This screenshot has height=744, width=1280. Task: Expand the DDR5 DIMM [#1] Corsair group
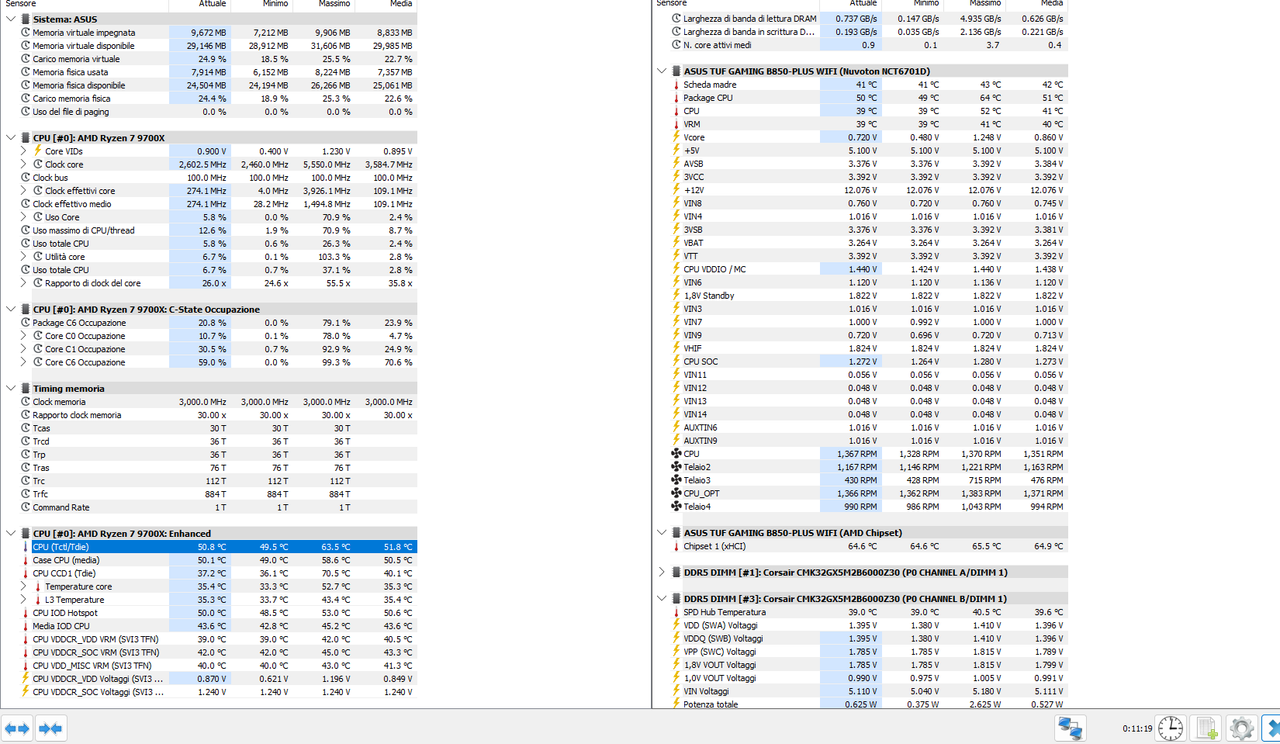[662, 573]
